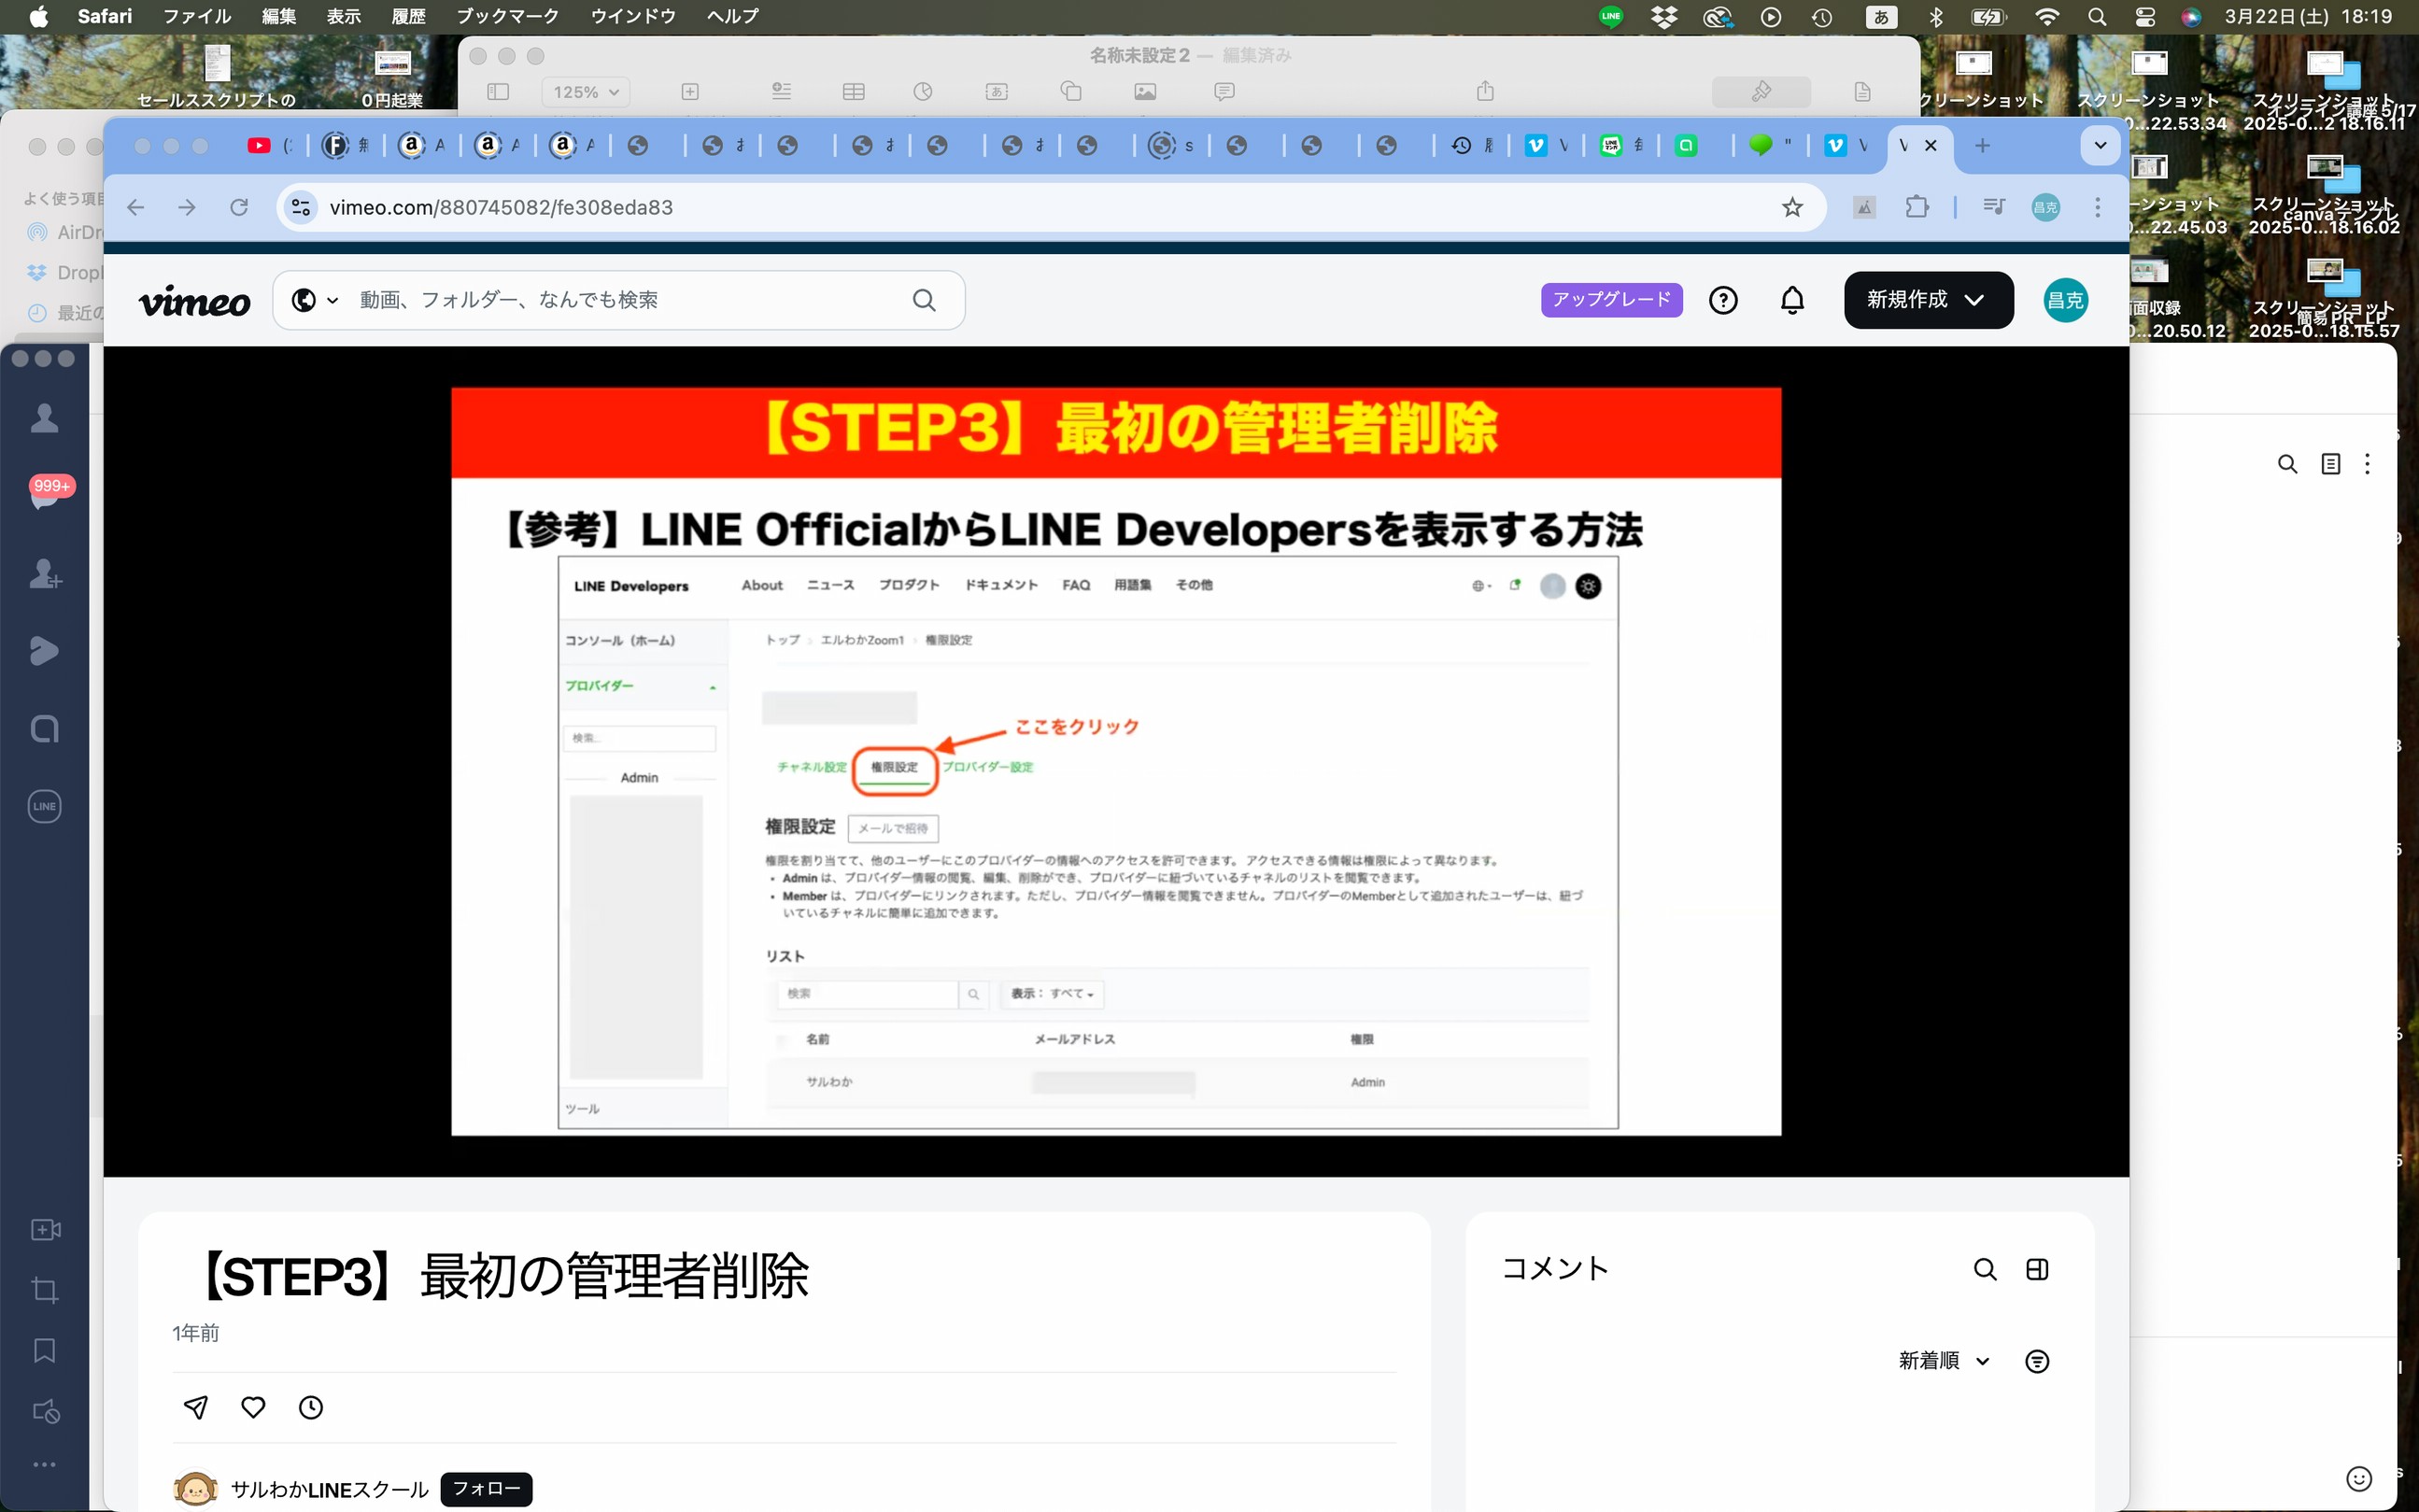Open the ブックマーク menu
Image resolution: width=2419 pixels, height=1512 pixels.
[x=507, y=16]
